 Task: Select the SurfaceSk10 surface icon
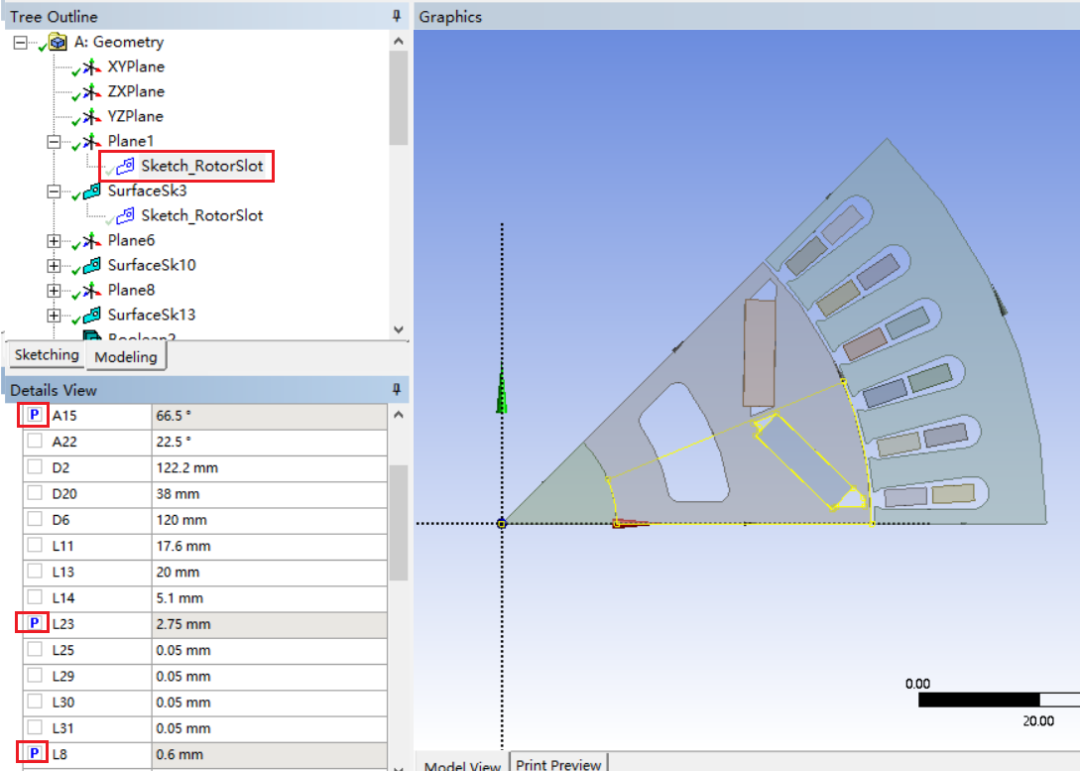[x=92, y=265]
